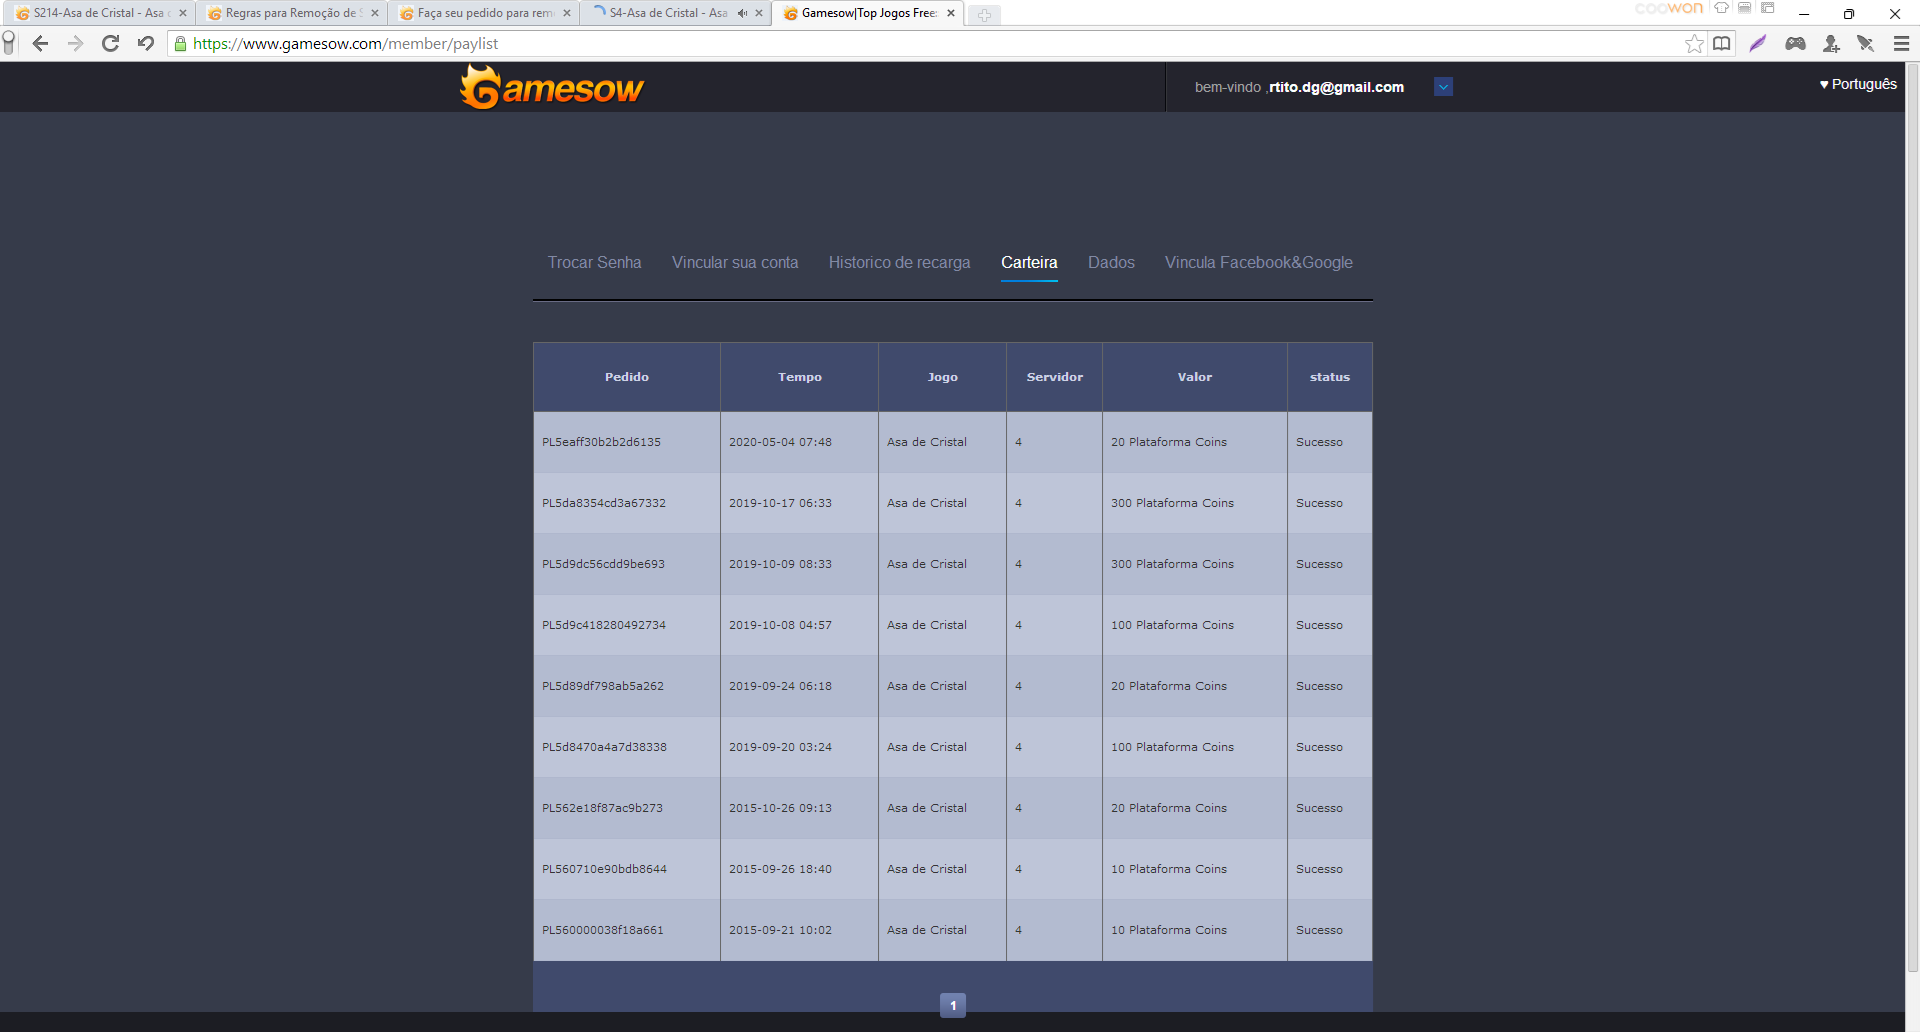Bookmark page with the star icon

(1694, 43)
